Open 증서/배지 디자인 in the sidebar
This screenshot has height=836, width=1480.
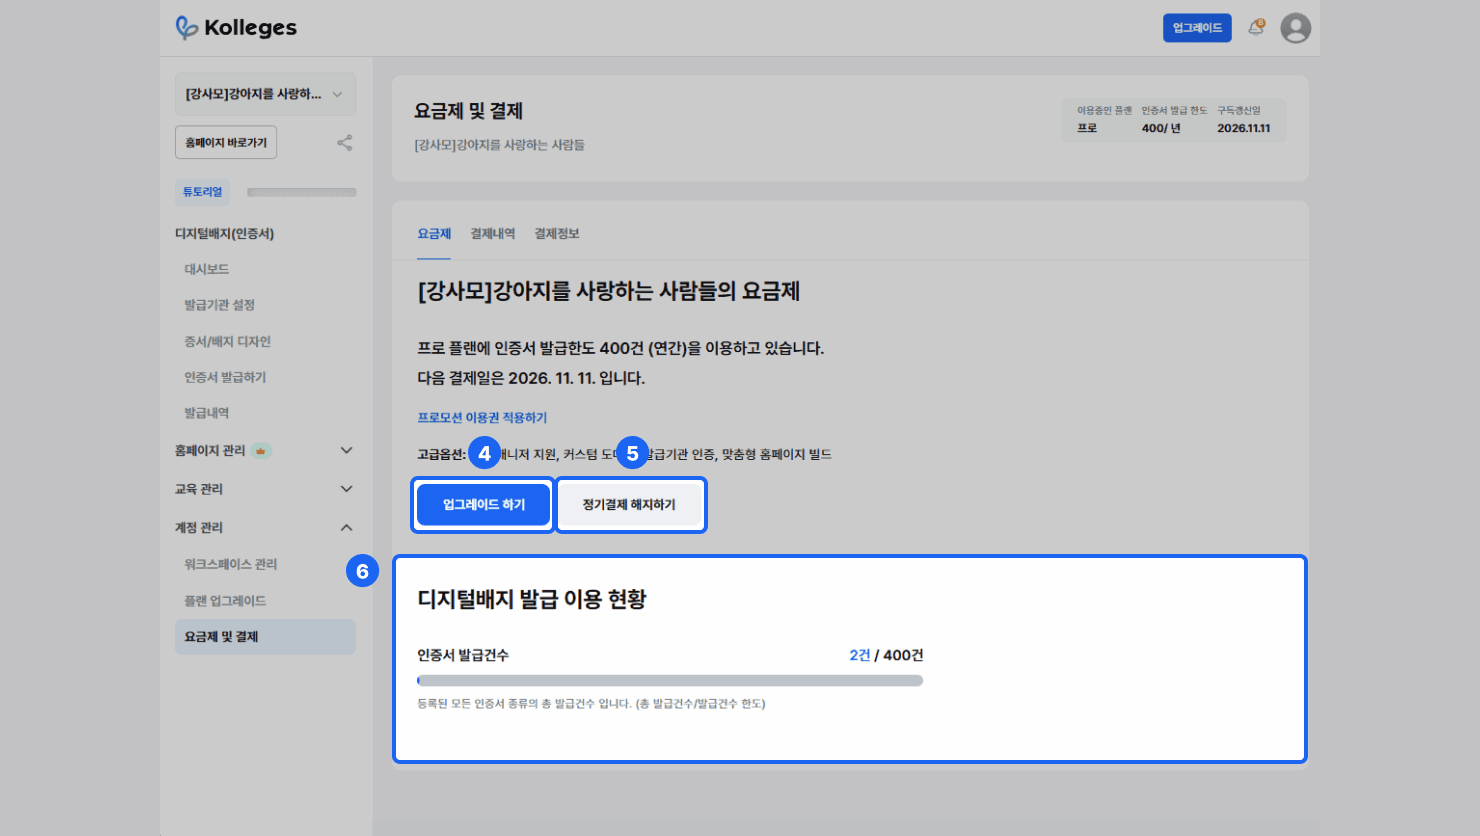click(x=227, y=342)
